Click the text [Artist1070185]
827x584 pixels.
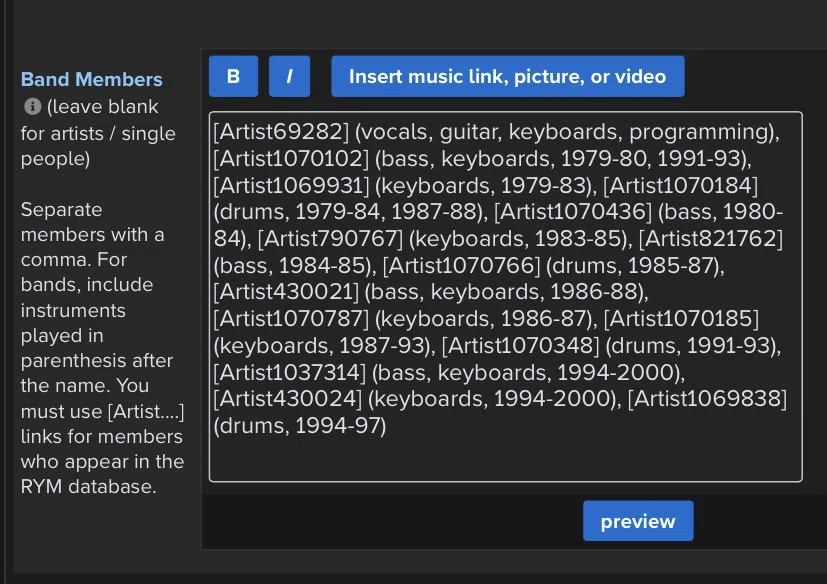coord(681,319)
